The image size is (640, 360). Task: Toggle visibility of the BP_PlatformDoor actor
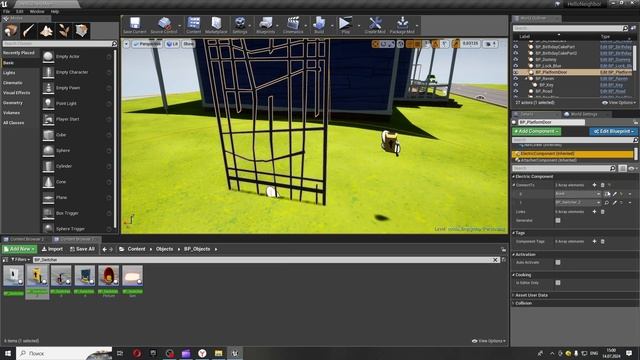click(x=516, y=72)
